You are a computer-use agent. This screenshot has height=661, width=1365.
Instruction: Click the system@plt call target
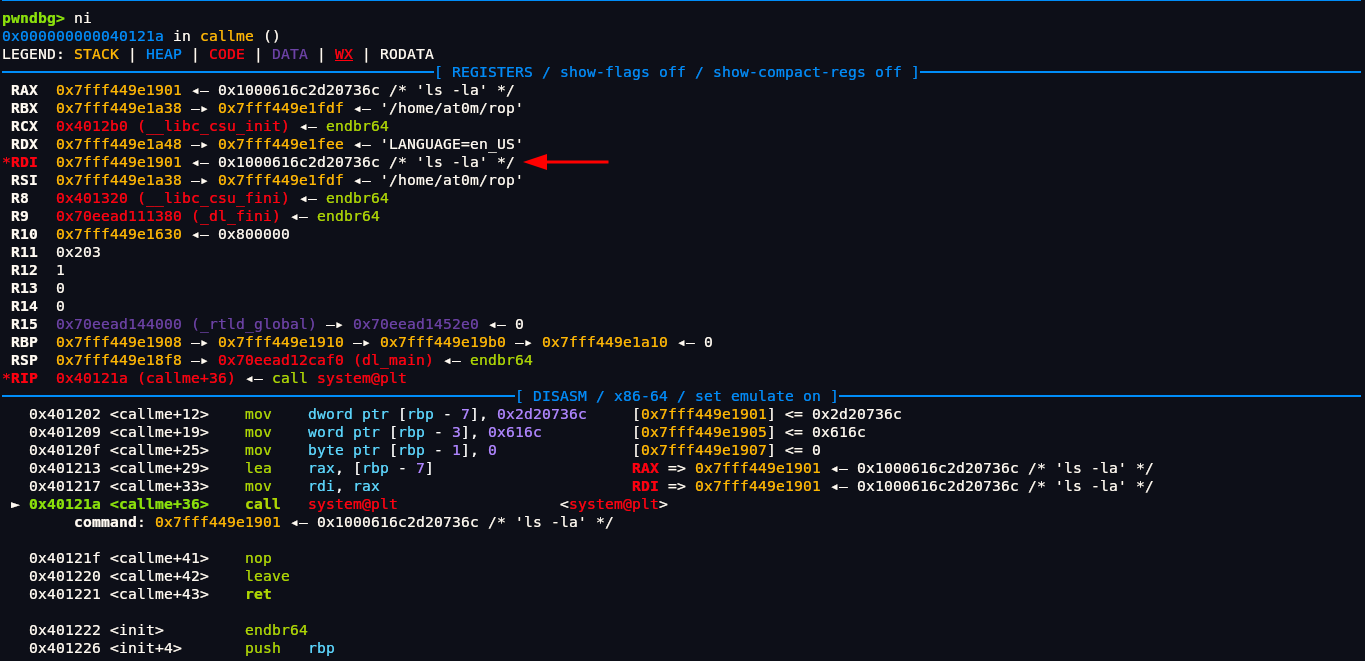pos(353,504)
